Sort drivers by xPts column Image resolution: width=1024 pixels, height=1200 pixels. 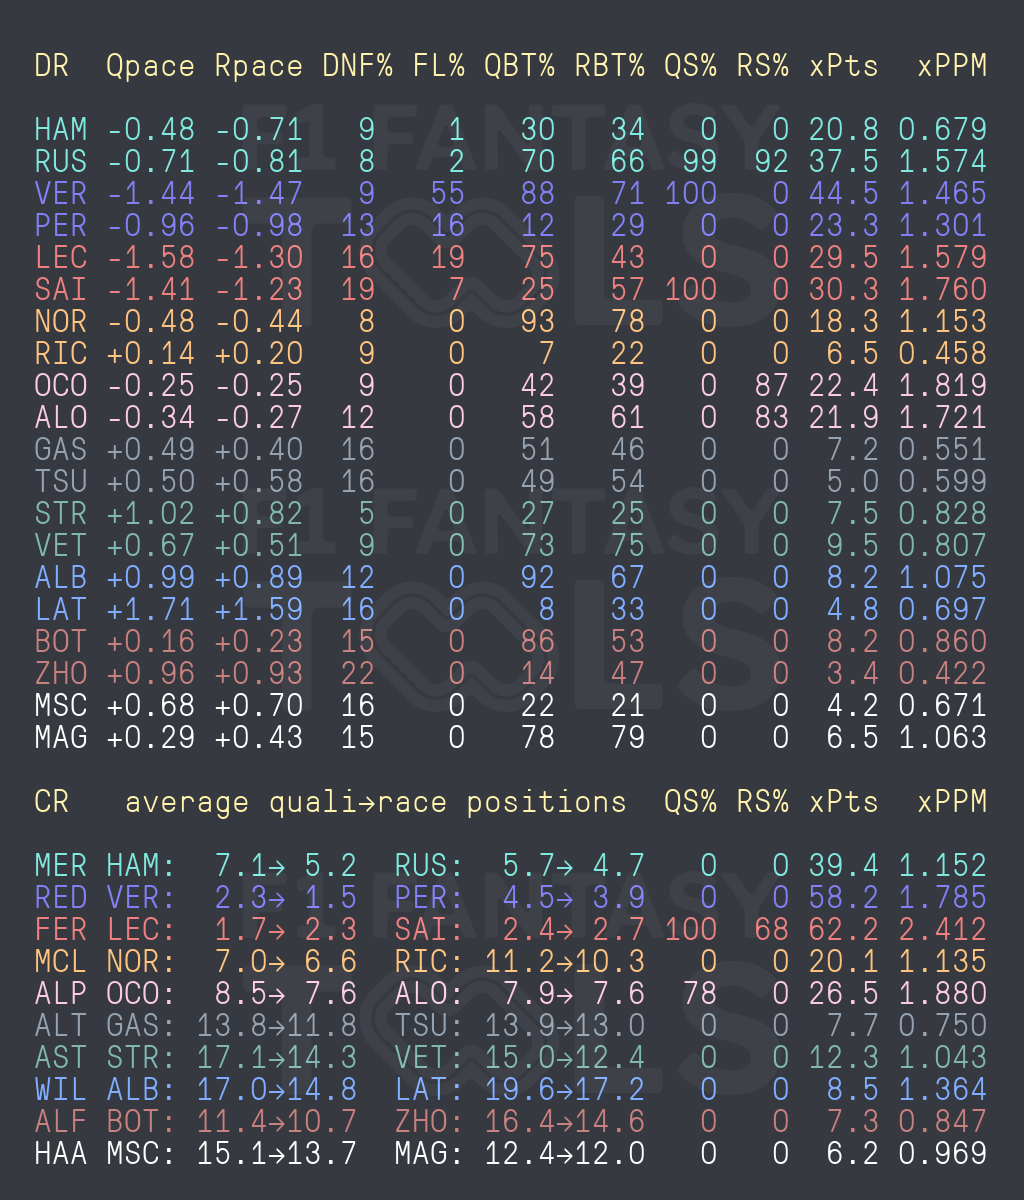[843, 65]
